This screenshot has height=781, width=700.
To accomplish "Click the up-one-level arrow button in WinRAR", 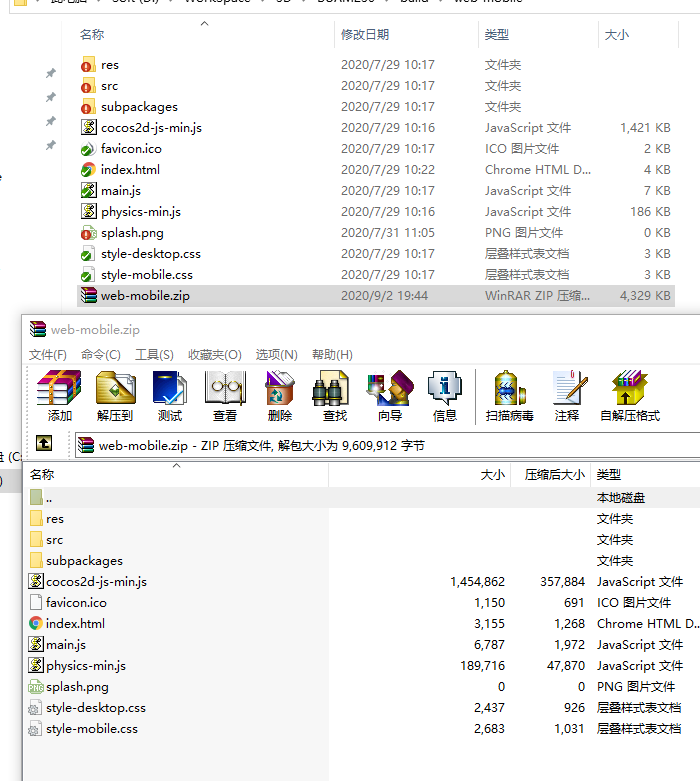I will (x=44, y=443).
